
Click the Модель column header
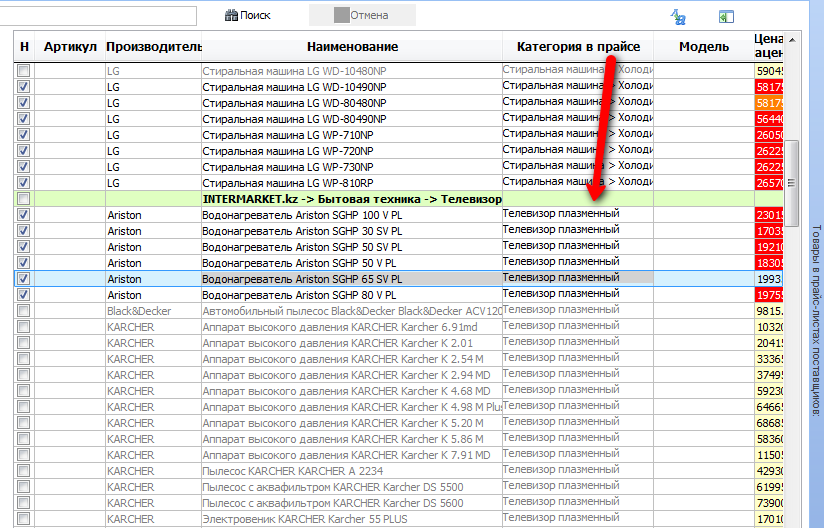tap(704, 47)
